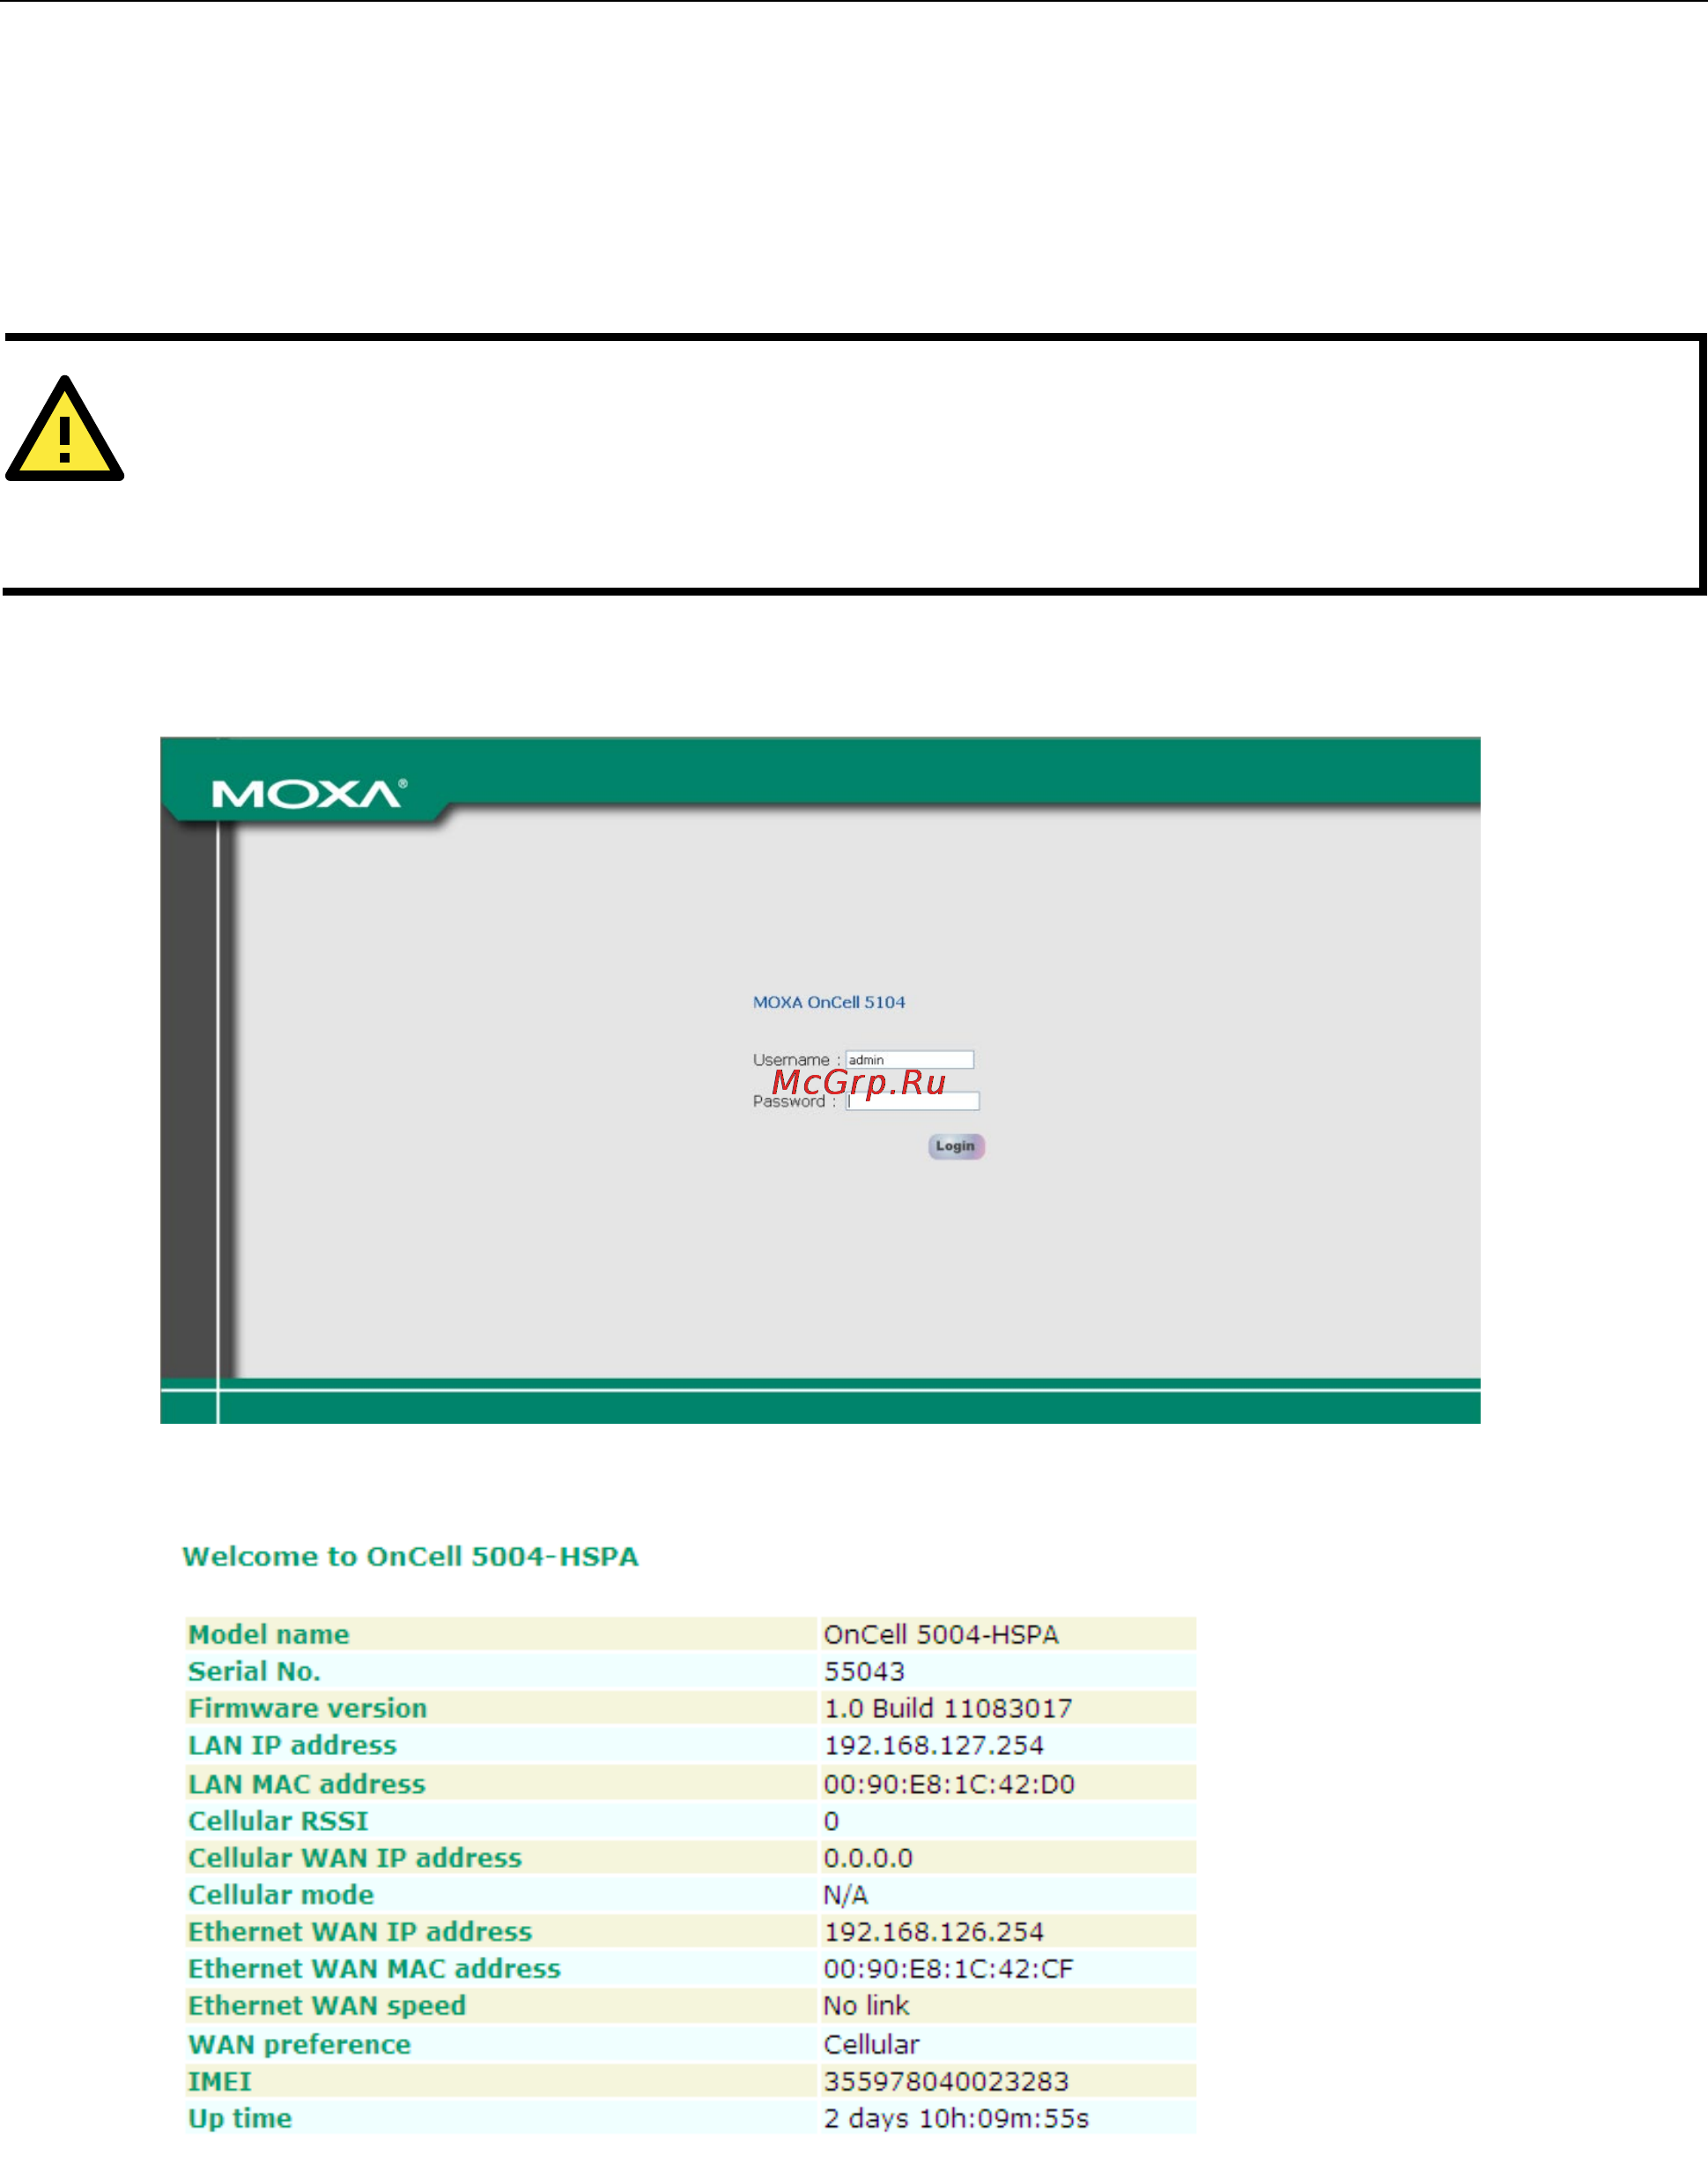Screen dimensions: 1708x2163
Task: Click the 'Ethernet WAN MAC address' row label
Action: (374, 1969)
